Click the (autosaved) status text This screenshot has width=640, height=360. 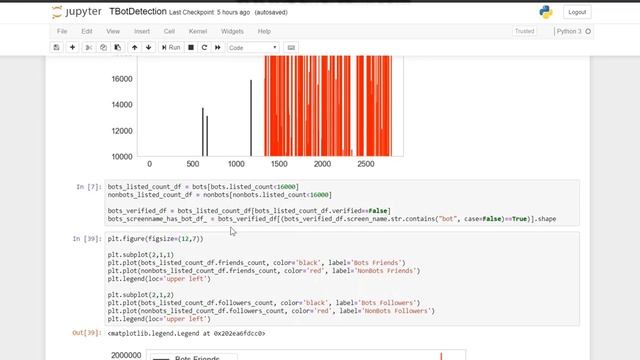pos(271,13)
